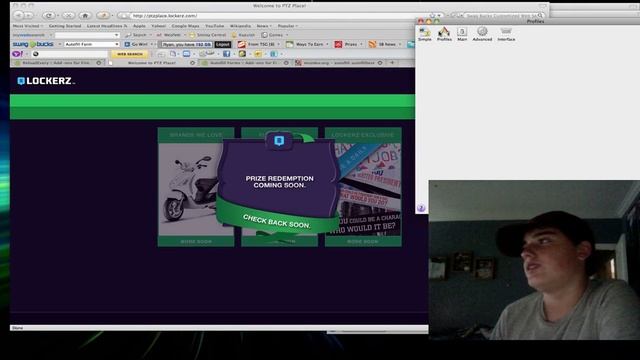Click the yellow Web Search button
The image size is (640, 360).
point(130,54)
